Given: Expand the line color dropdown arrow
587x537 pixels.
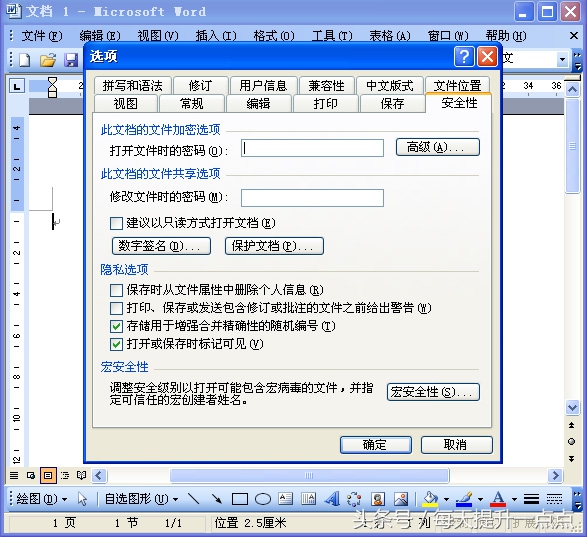Looking at the screenshot, I should (x=480, y=499).
